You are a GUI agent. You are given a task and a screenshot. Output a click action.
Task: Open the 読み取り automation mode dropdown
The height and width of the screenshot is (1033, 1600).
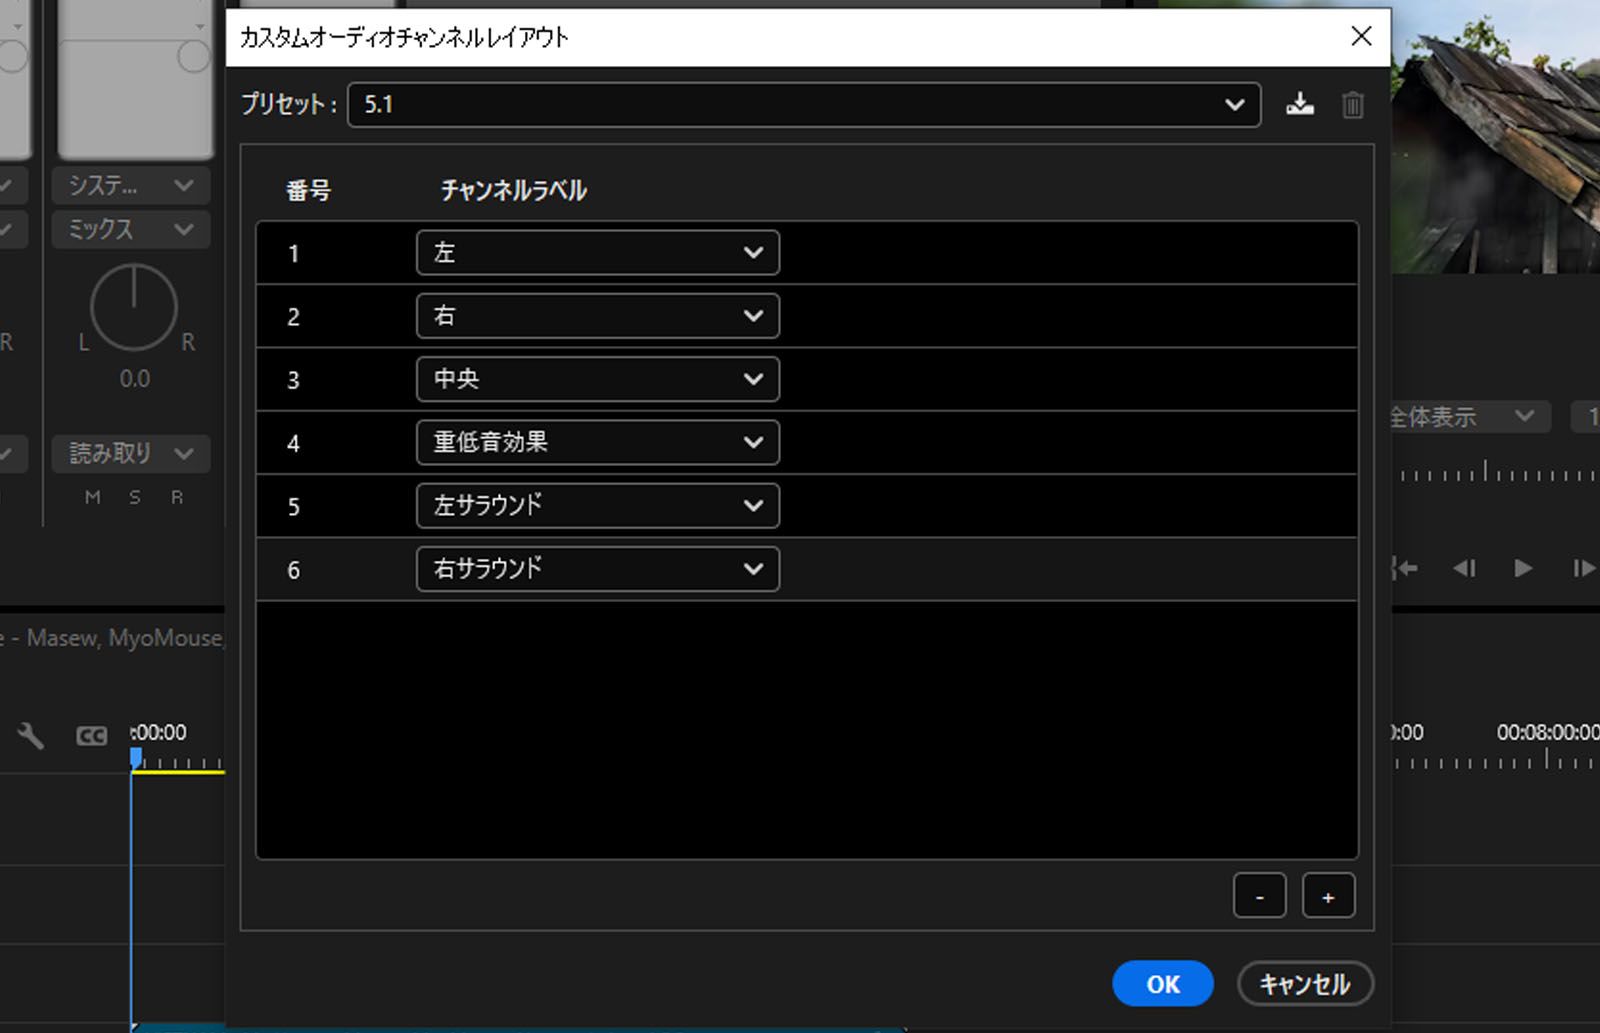click(130, 454)
